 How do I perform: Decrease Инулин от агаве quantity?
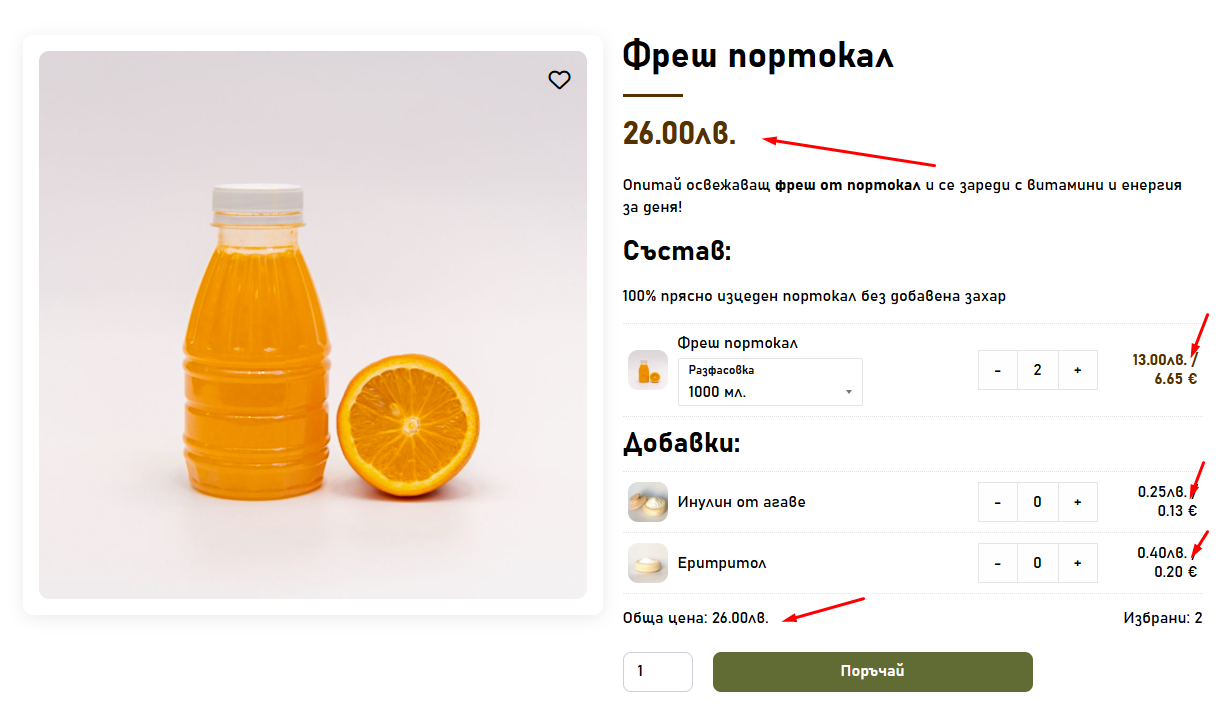(998, 502)
